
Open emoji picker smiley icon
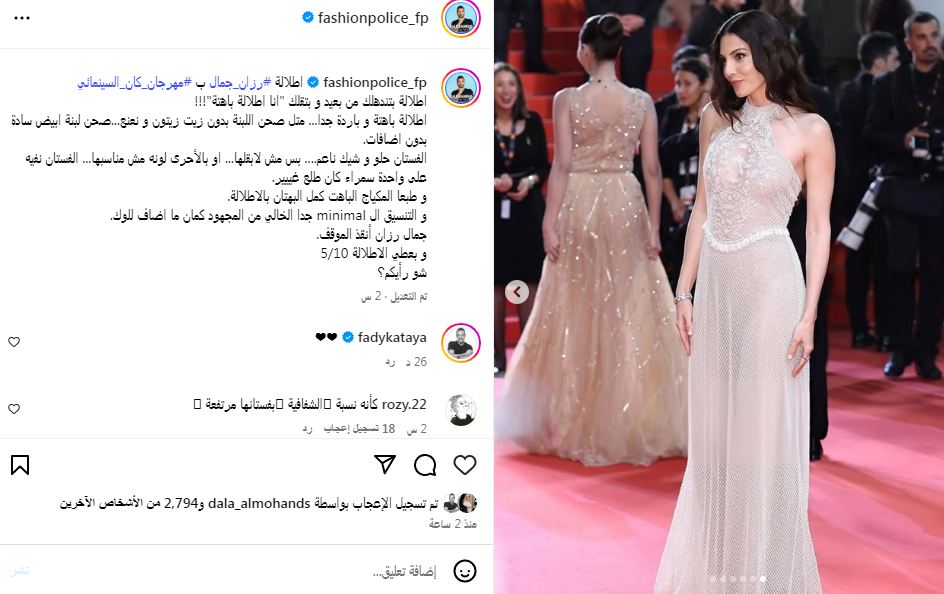coord(465,571)
